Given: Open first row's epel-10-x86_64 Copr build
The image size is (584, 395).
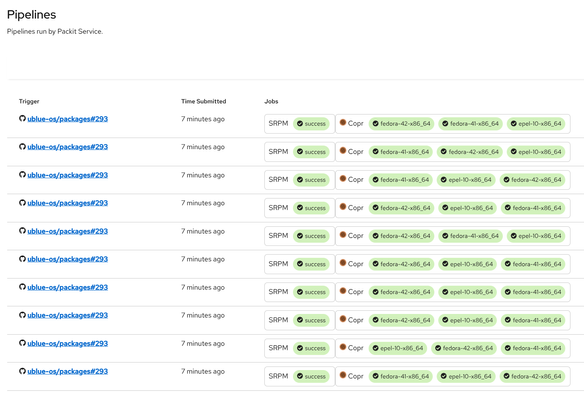Looking at the screenshot, I should click(536, 124).
